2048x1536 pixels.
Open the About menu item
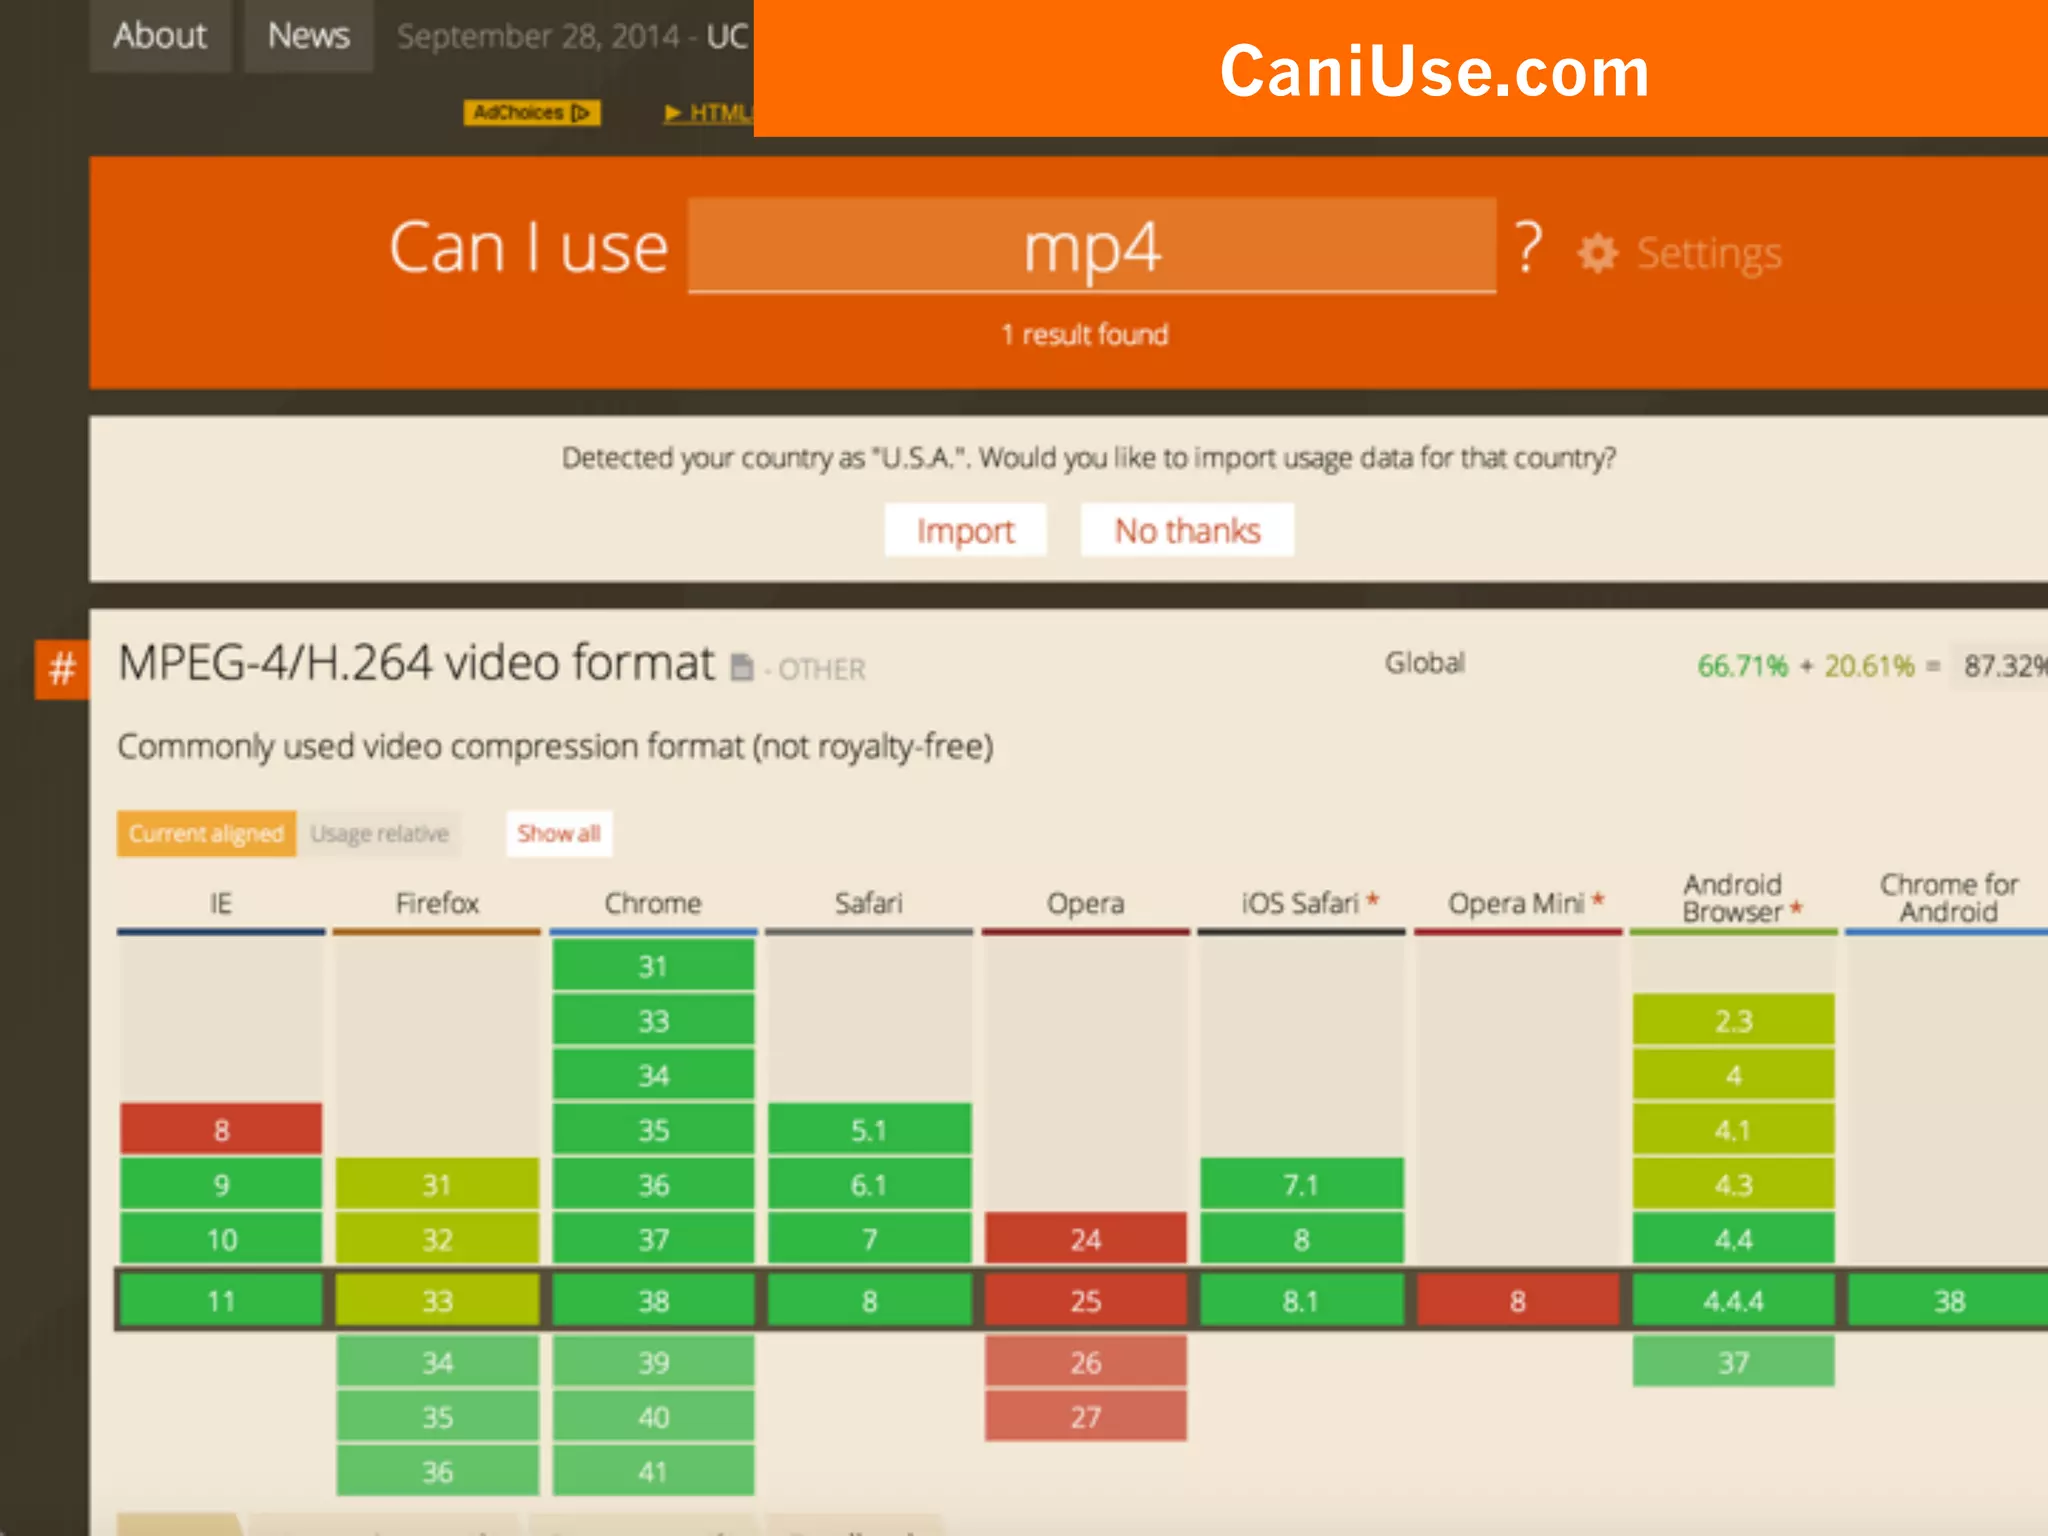click(x=160, y=36)
